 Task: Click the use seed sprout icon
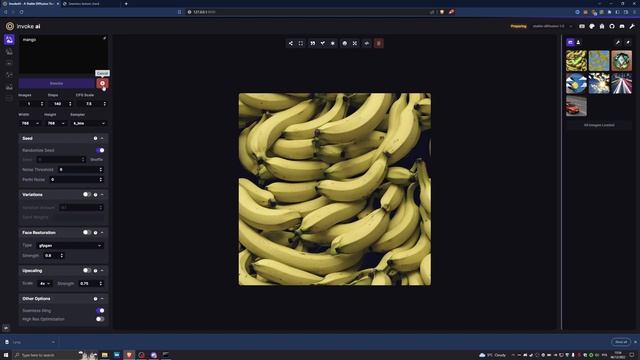pyautogui.click(x=323, y=43)
